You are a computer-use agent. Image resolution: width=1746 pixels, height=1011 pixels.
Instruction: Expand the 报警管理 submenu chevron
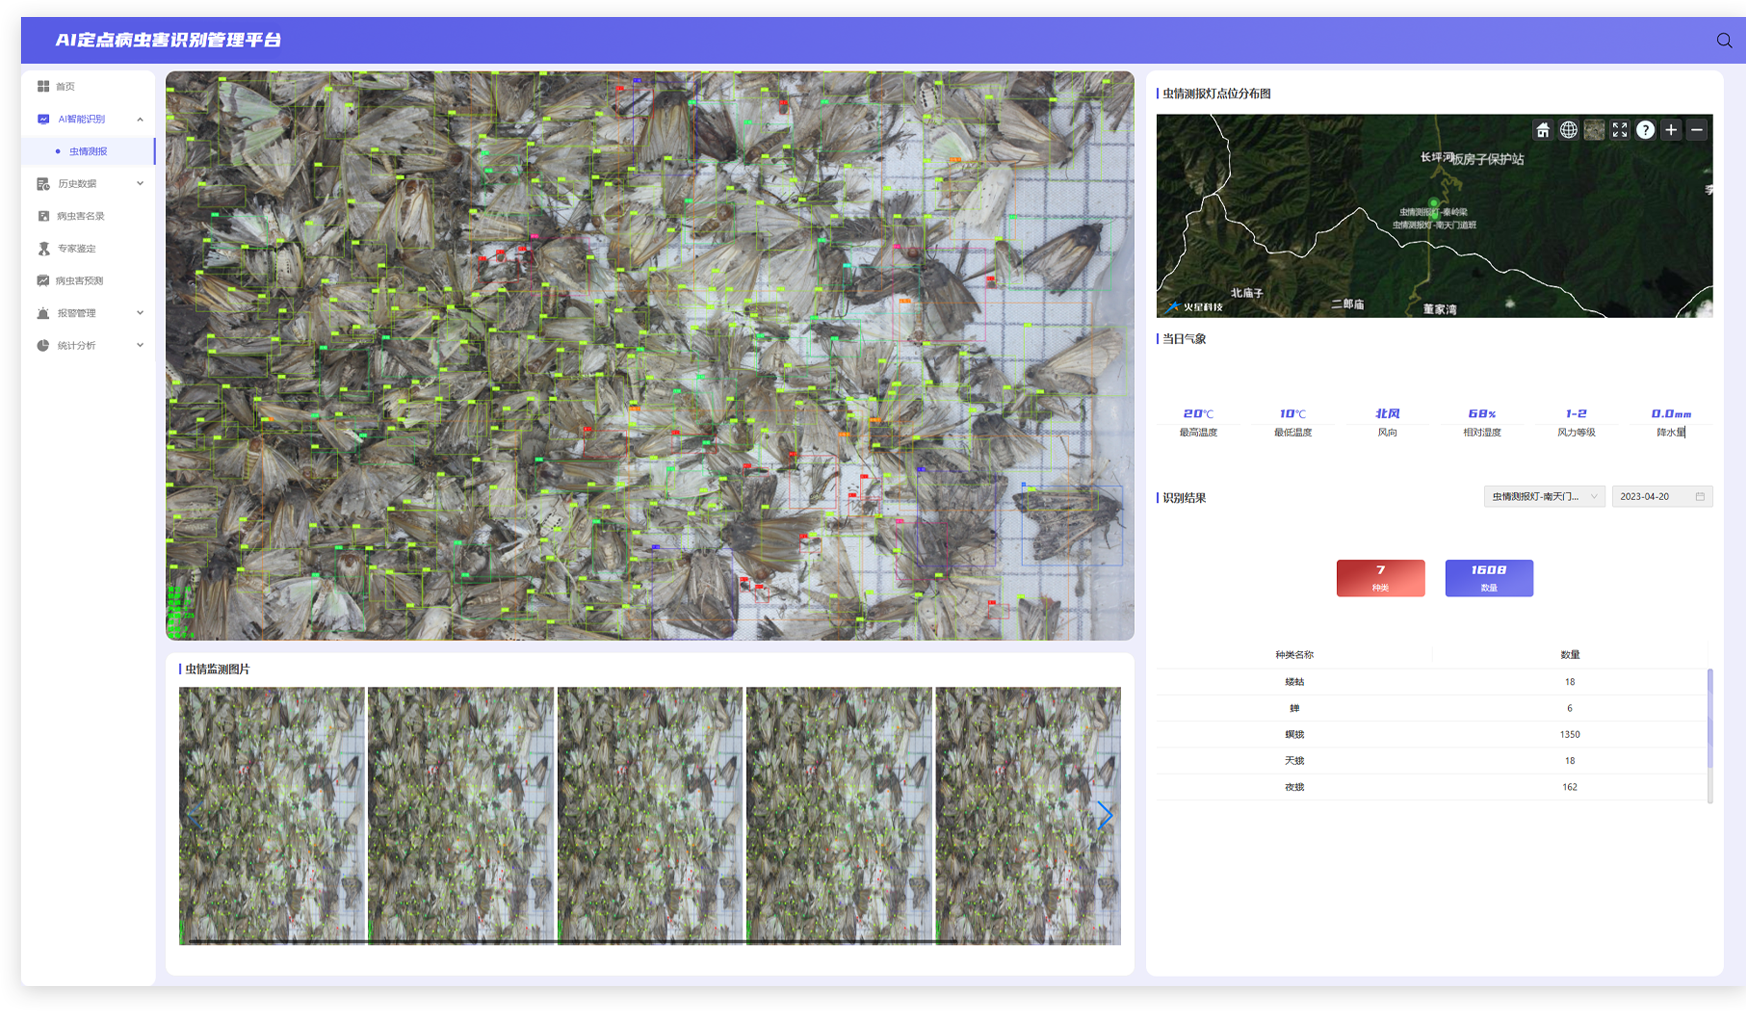pyautogui.click(x=140, y=313)
